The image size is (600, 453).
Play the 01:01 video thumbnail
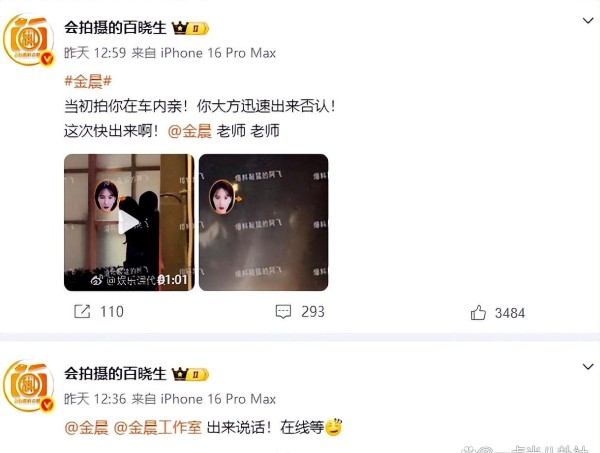(129, 222)
